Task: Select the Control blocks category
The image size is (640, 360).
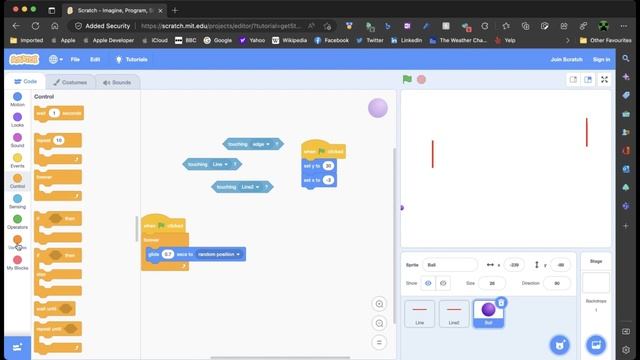Action: (17, 181)
